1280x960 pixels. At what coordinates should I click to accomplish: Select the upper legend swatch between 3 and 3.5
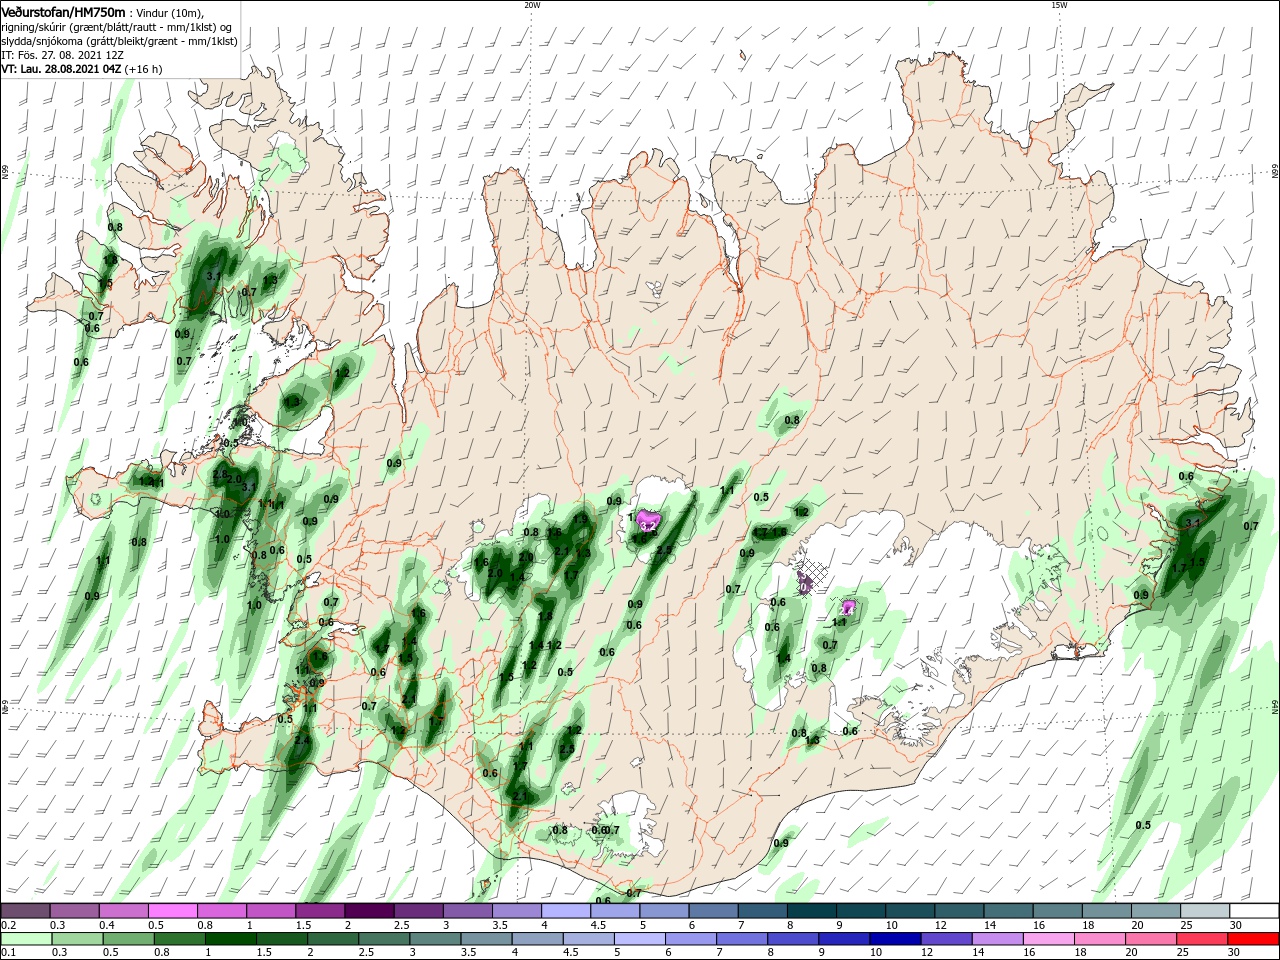tap(468, 911)
